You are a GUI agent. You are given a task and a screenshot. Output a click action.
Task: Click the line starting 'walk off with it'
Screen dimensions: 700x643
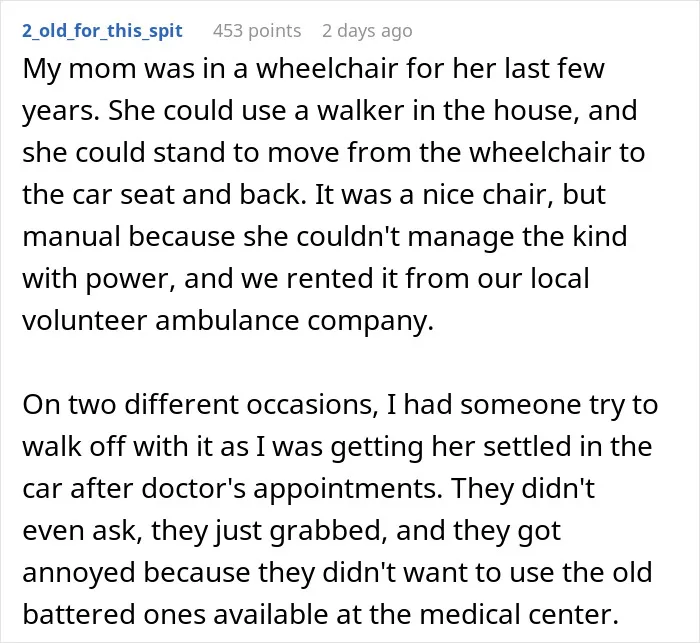[x=337, y=447]
